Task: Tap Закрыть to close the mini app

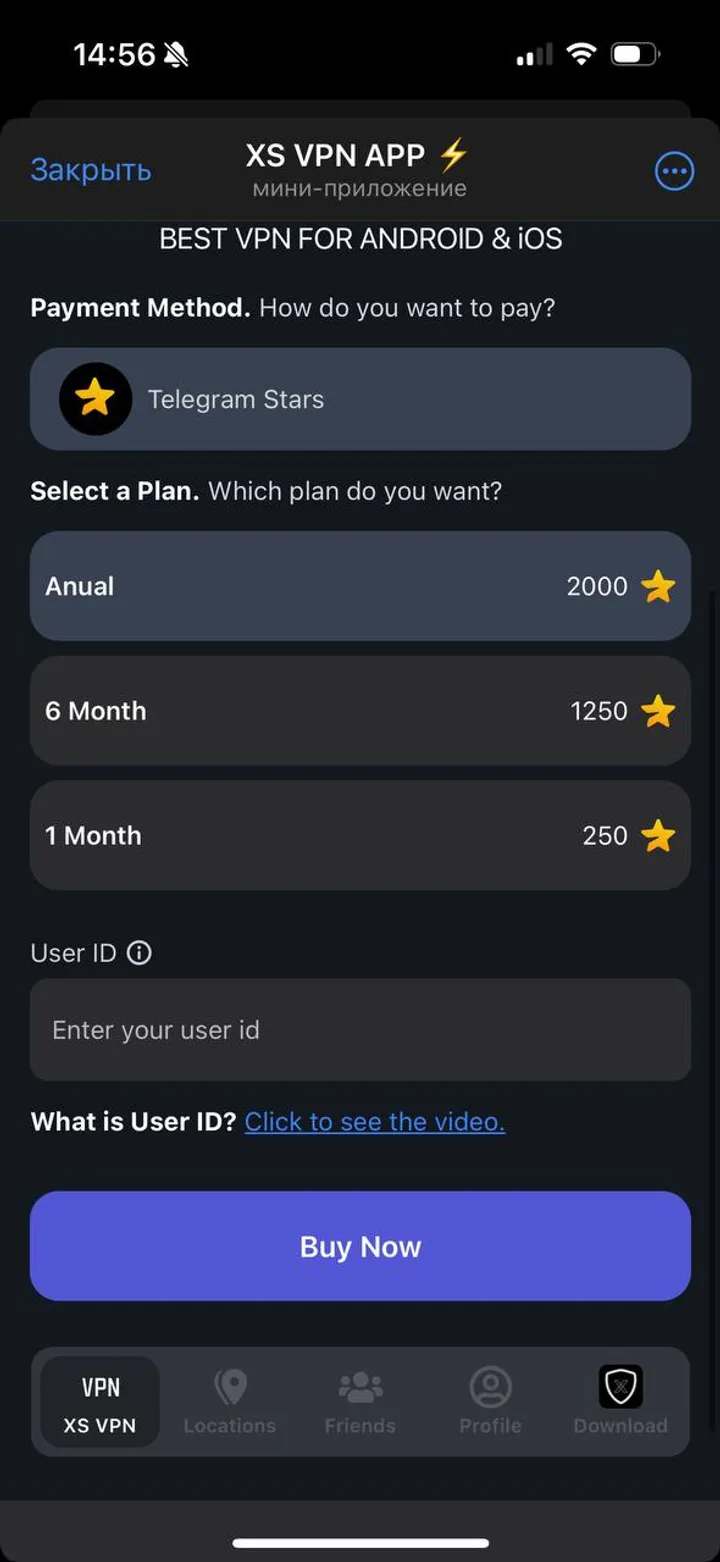Action: (91, 171)
